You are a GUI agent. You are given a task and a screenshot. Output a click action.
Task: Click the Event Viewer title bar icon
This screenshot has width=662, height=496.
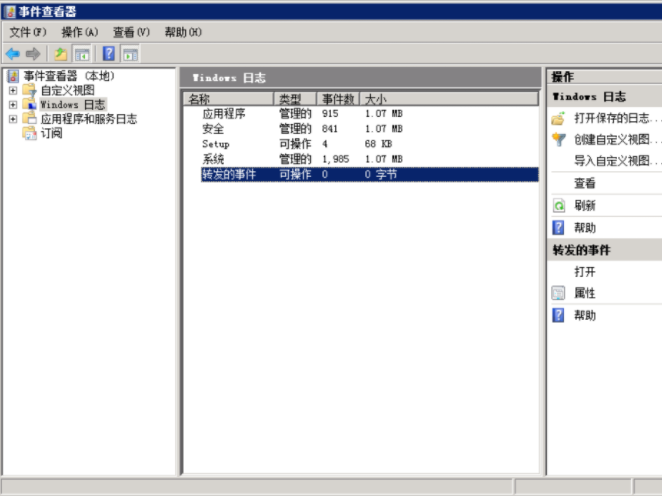[11, 11]
